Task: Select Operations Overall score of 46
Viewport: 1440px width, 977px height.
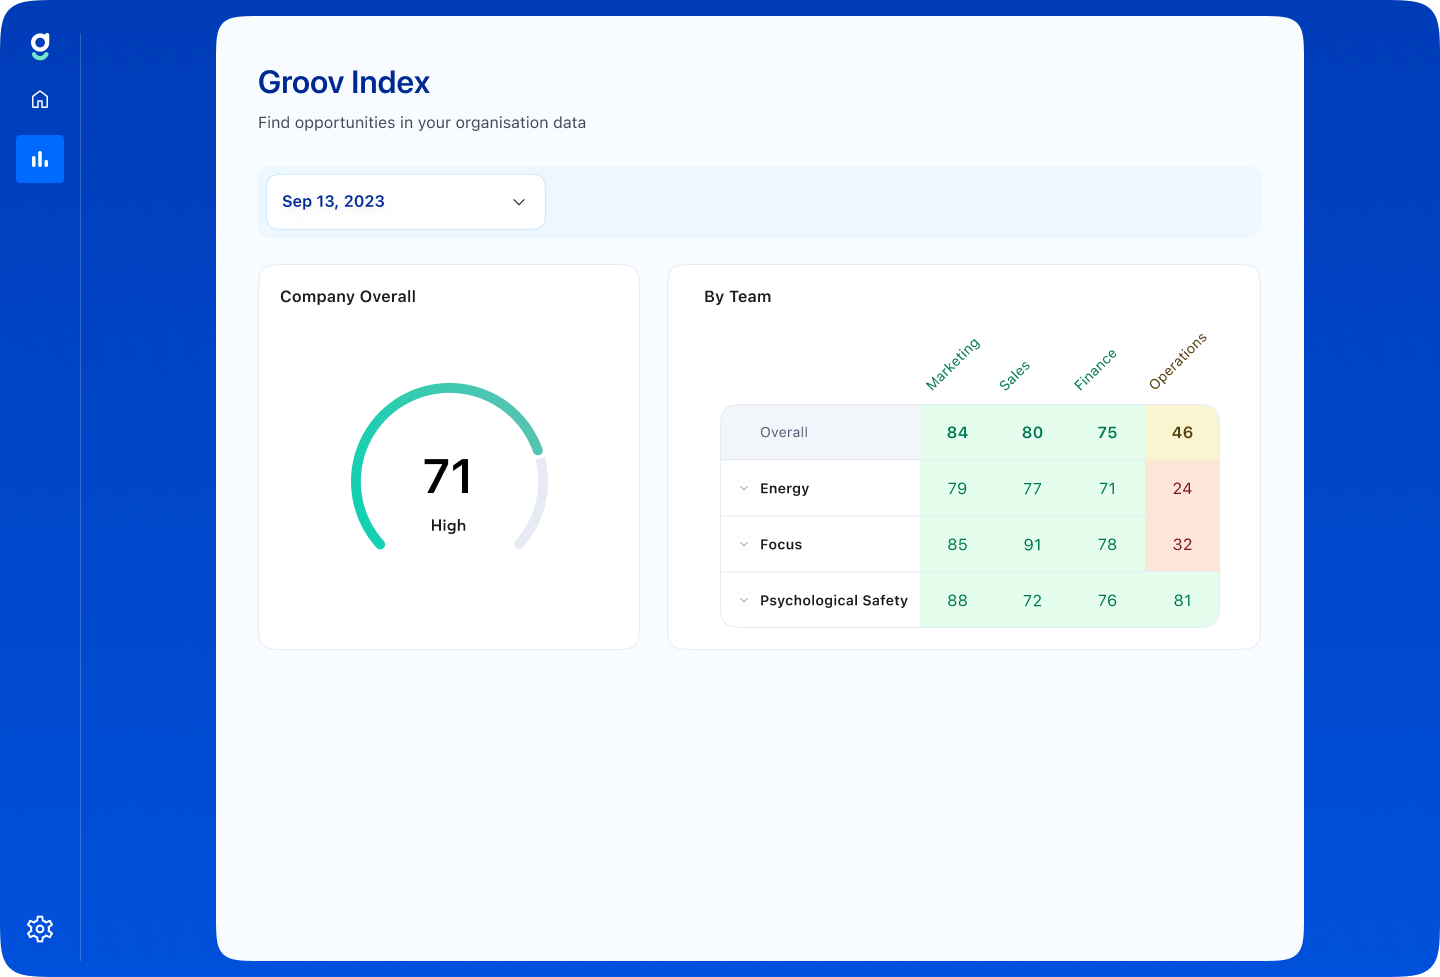Action: click(x=1182, y=432)
